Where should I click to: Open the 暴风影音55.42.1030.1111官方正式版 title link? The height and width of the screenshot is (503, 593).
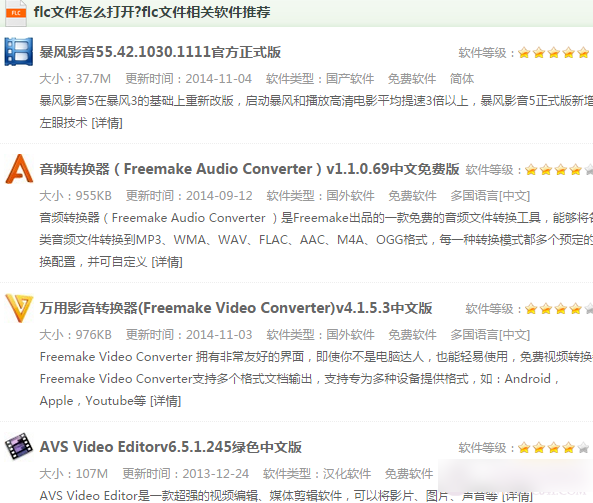pos(160,52)
